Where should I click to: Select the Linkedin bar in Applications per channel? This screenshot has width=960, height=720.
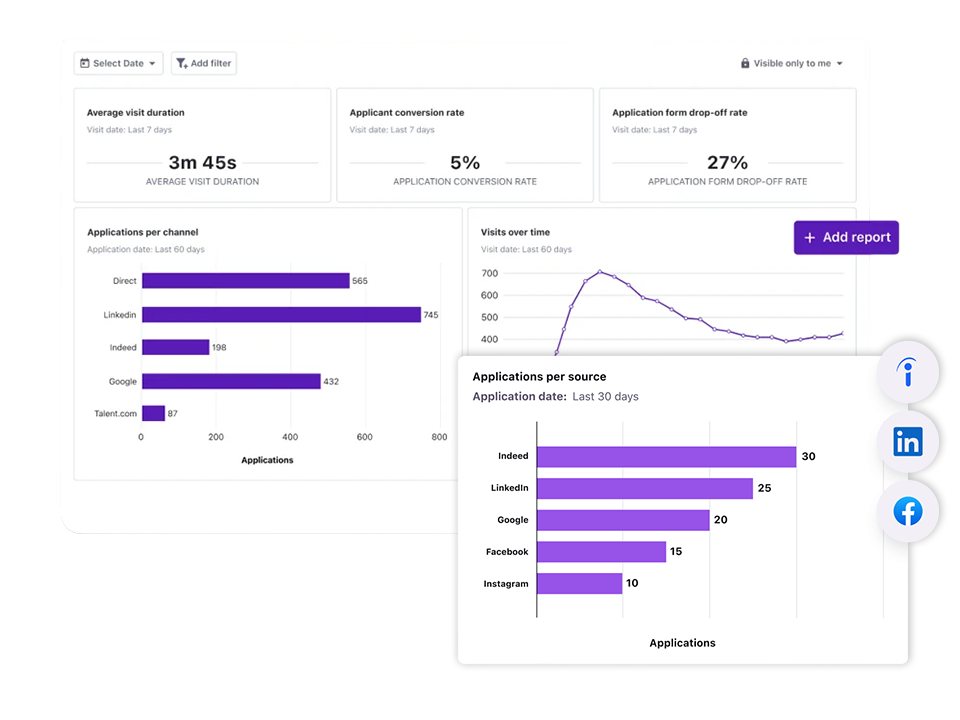281,315
